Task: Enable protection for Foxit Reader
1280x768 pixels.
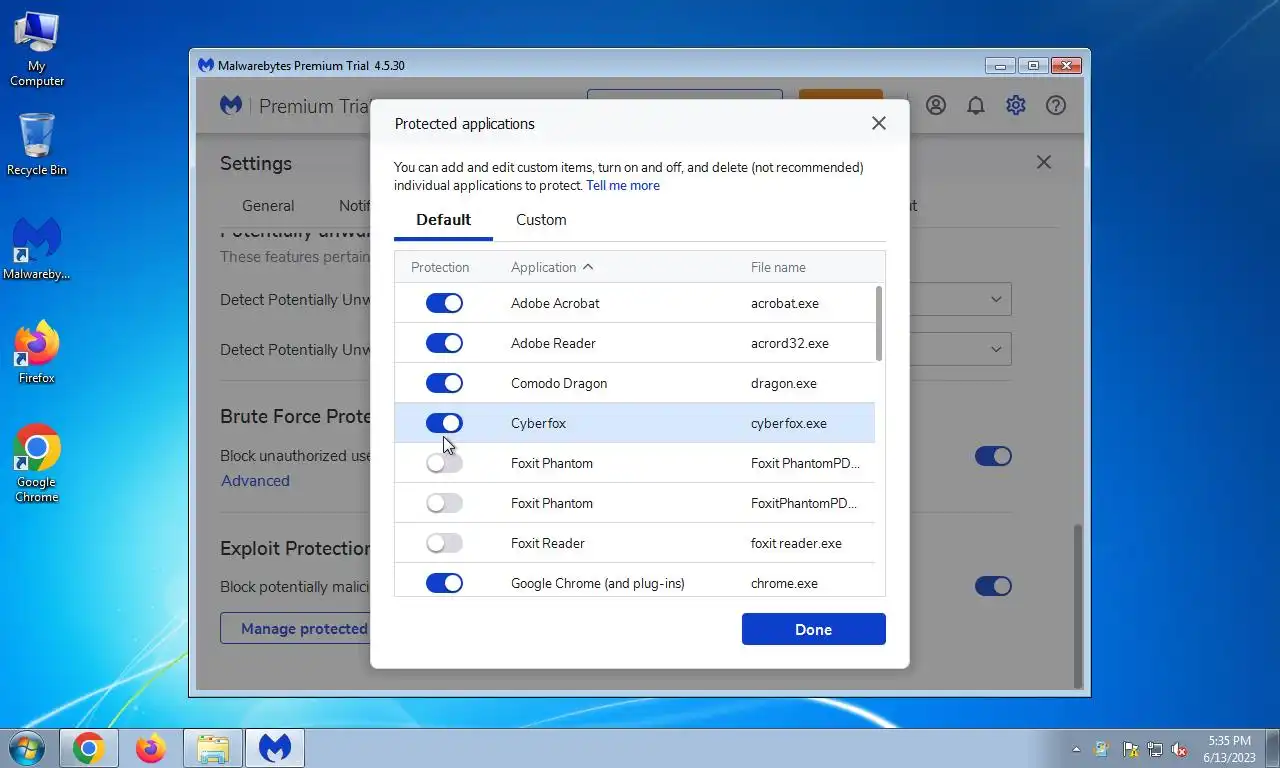Action: point(444,543)
